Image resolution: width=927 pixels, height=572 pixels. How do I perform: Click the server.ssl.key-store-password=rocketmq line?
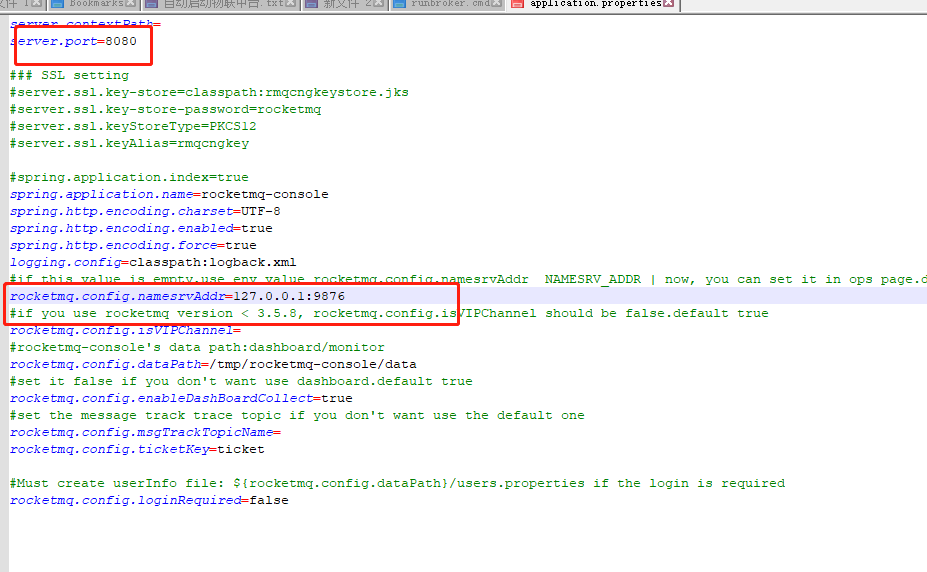[166, 109]
